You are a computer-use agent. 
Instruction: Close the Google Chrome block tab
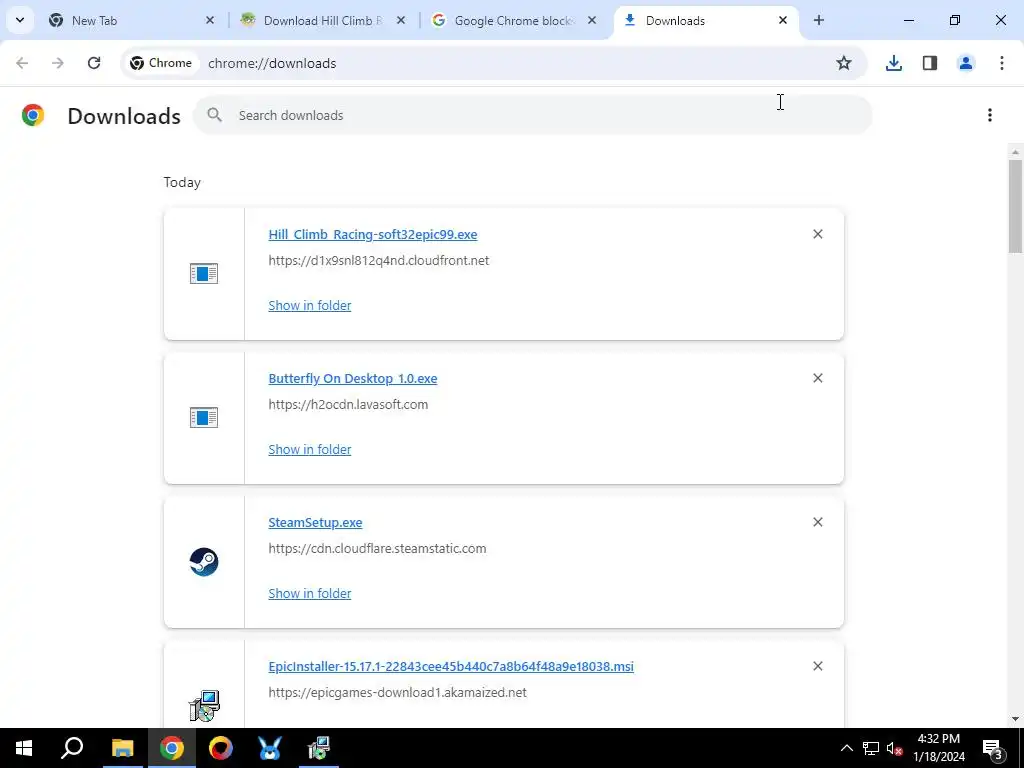click(x=592, y=20)
